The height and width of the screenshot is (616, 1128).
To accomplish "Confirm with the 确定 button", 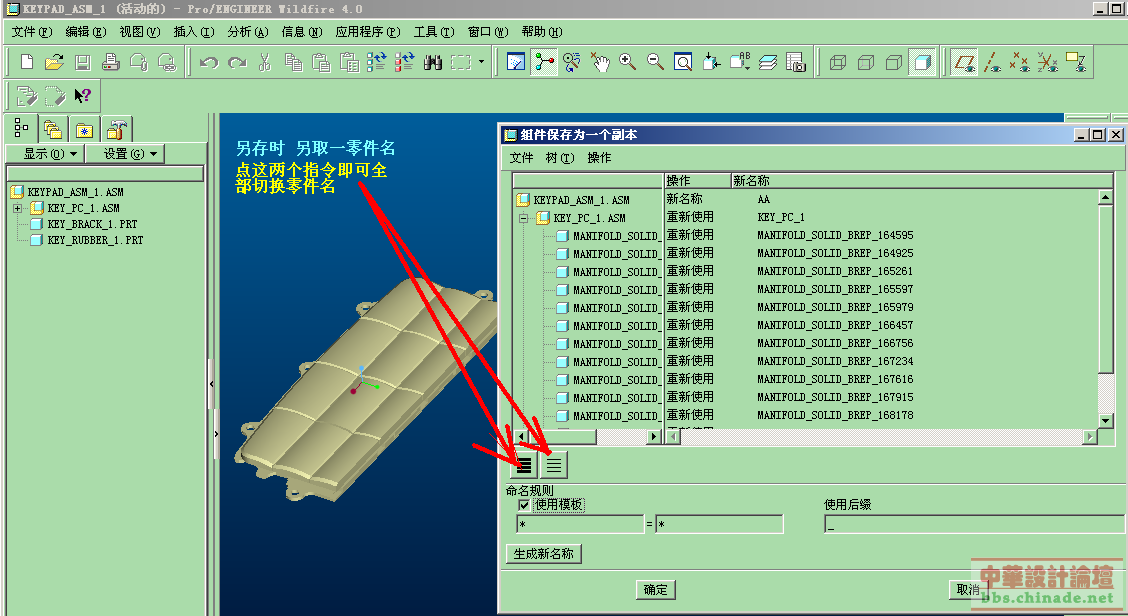I will [x=655, y=589].
